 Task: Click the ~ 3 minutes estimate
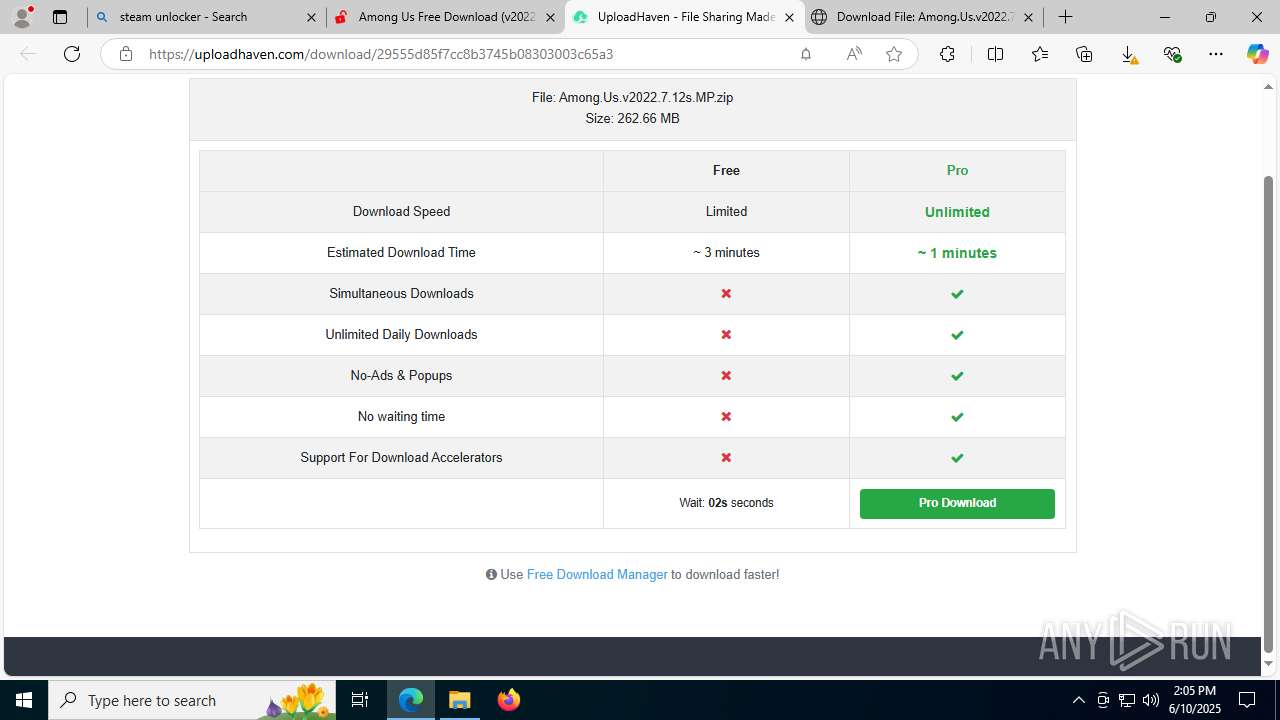click(x=726, y=252)
